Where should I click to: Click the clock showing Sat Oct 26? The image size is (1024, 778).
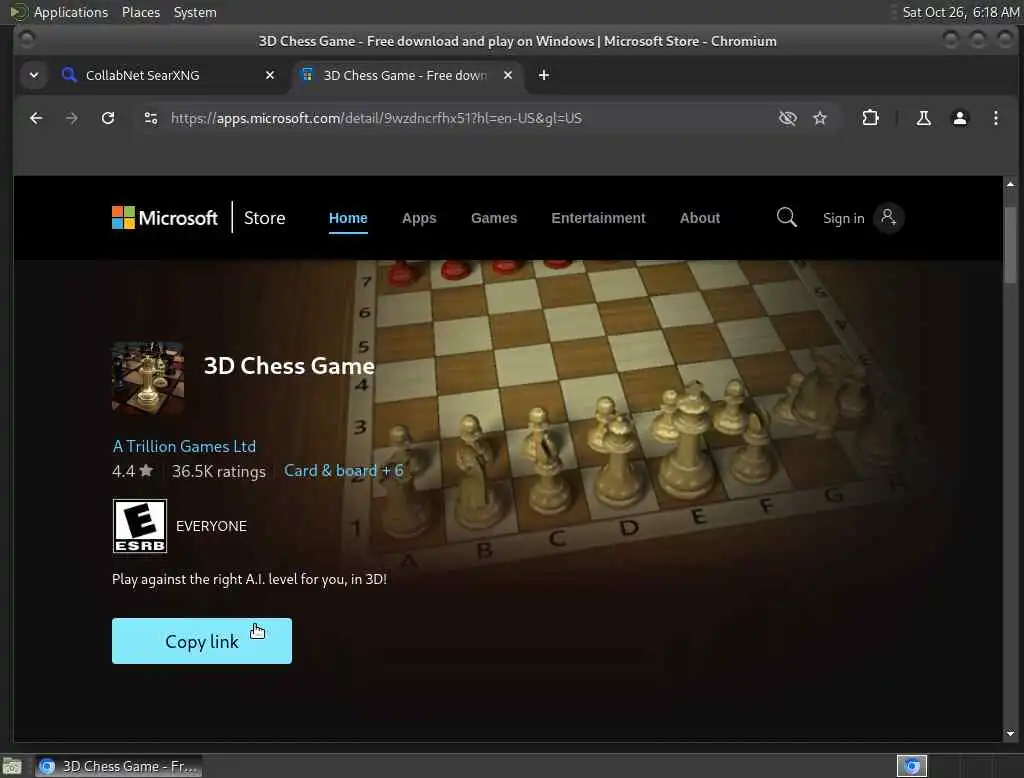click(960, 12)
